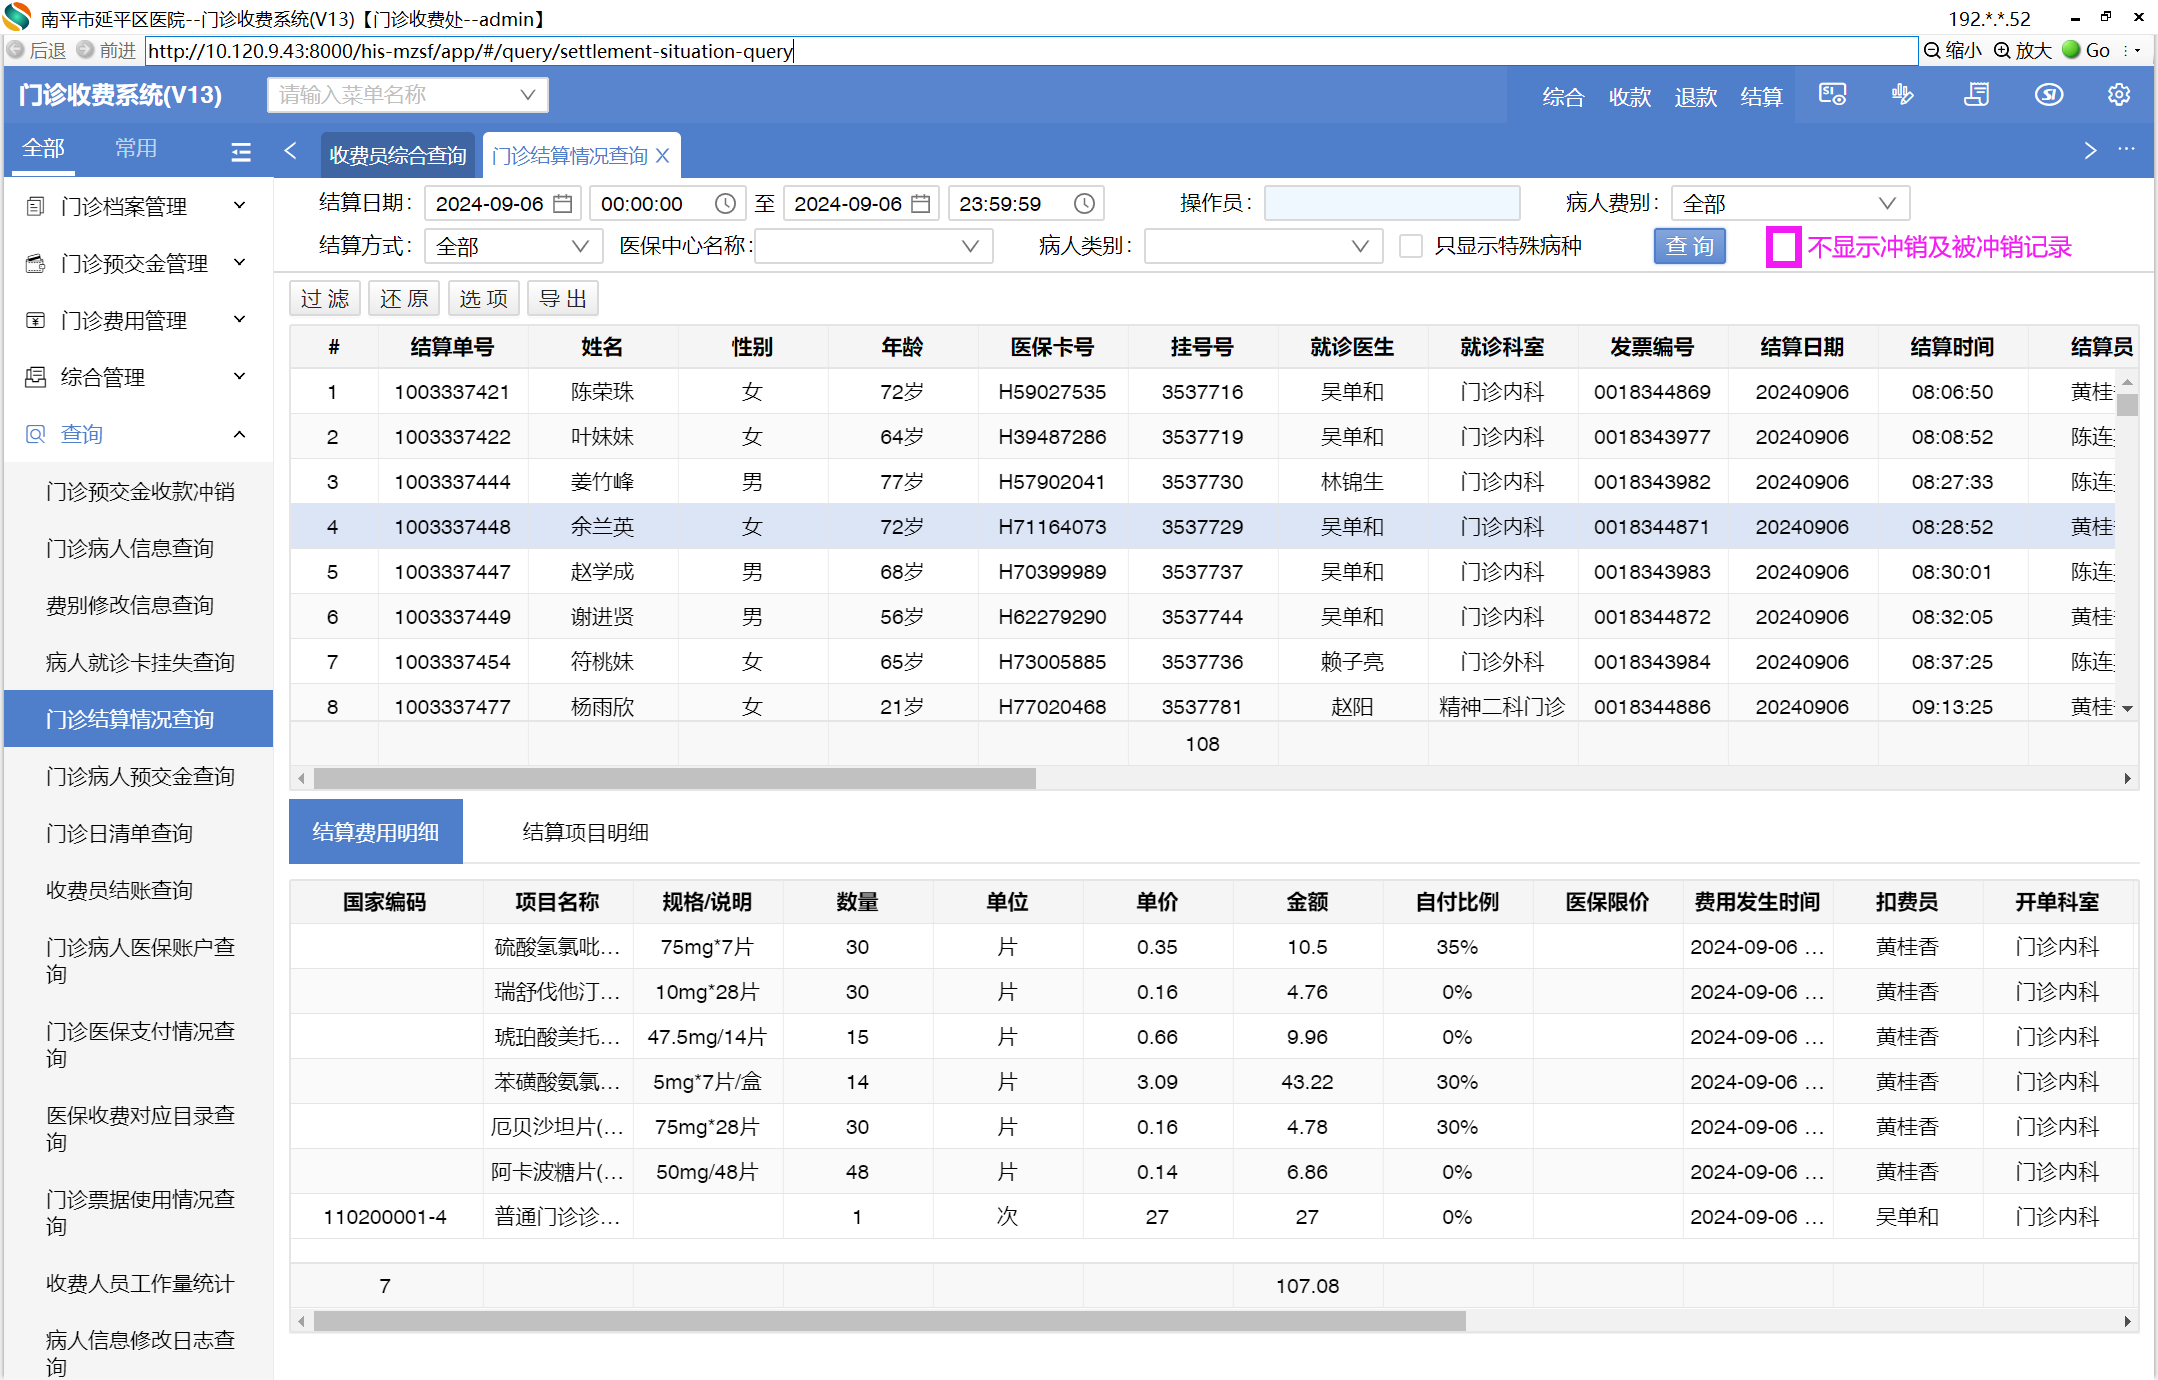Open 收费员结账查询 in sidebar
The width and height of the screenshot is (2158, 1380).
point(119,890)
